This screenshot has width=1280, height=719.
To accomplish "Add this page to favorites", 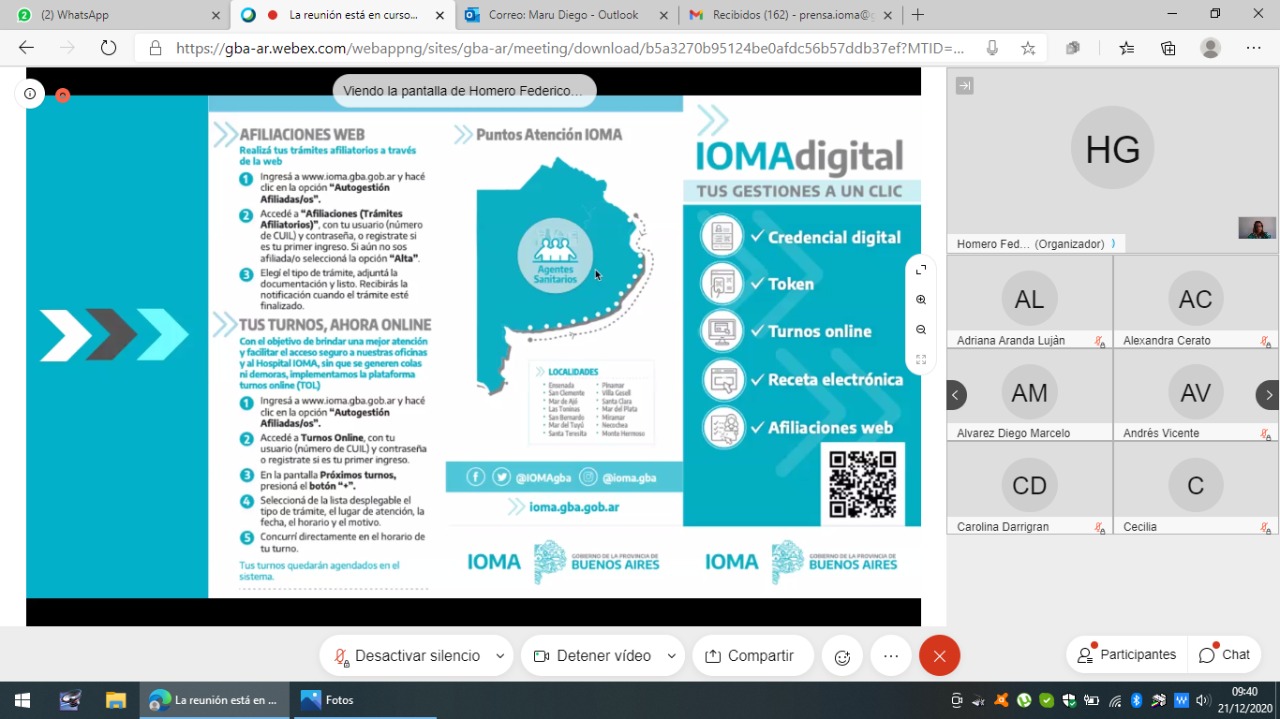I will pos(1028,48).
